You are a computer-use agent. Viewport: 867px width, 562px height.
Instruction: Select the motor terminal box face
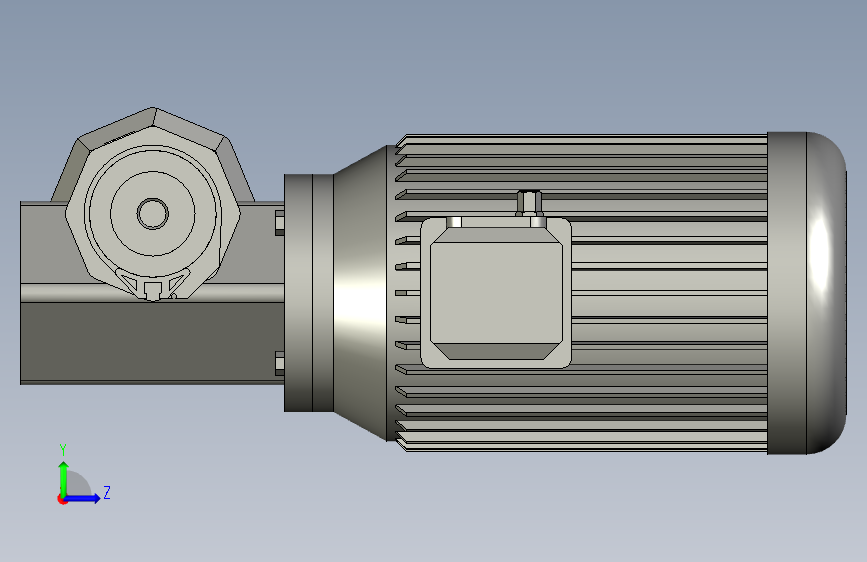coord(496,293)
